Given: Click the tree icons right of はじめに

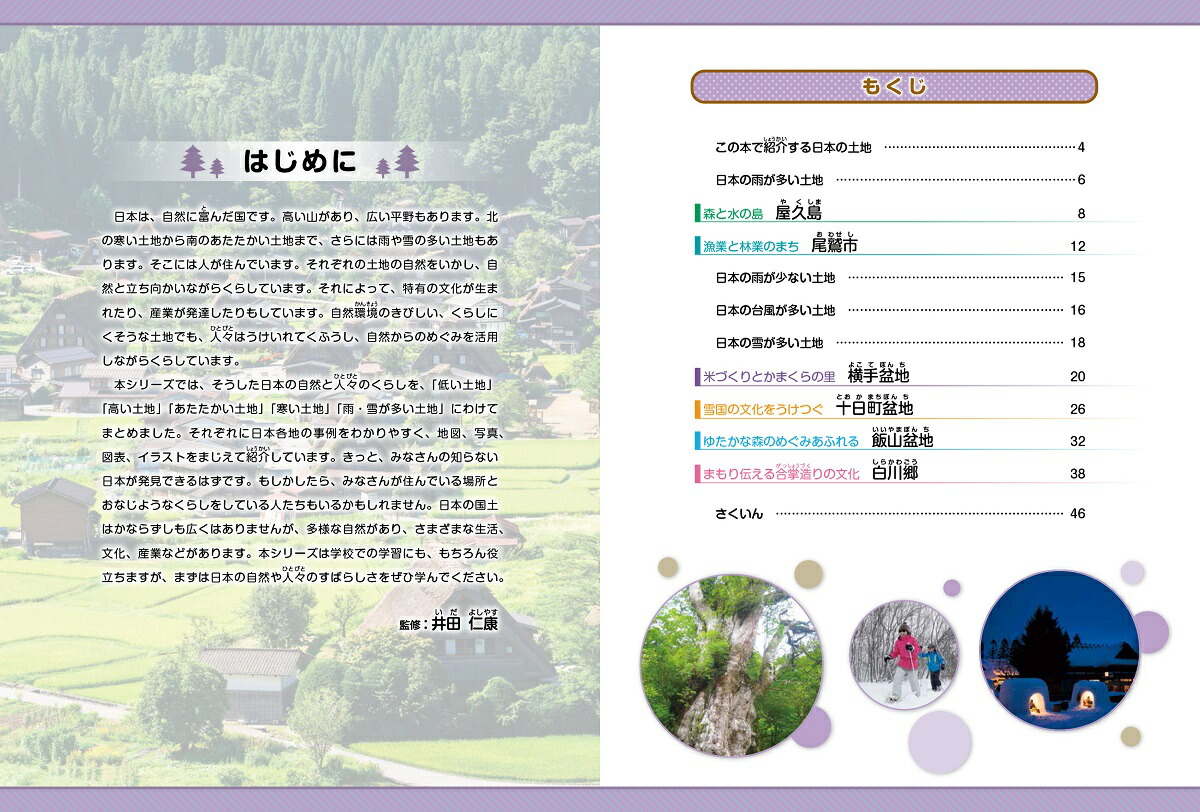Looking at the screenshot, I should [398, 161].
